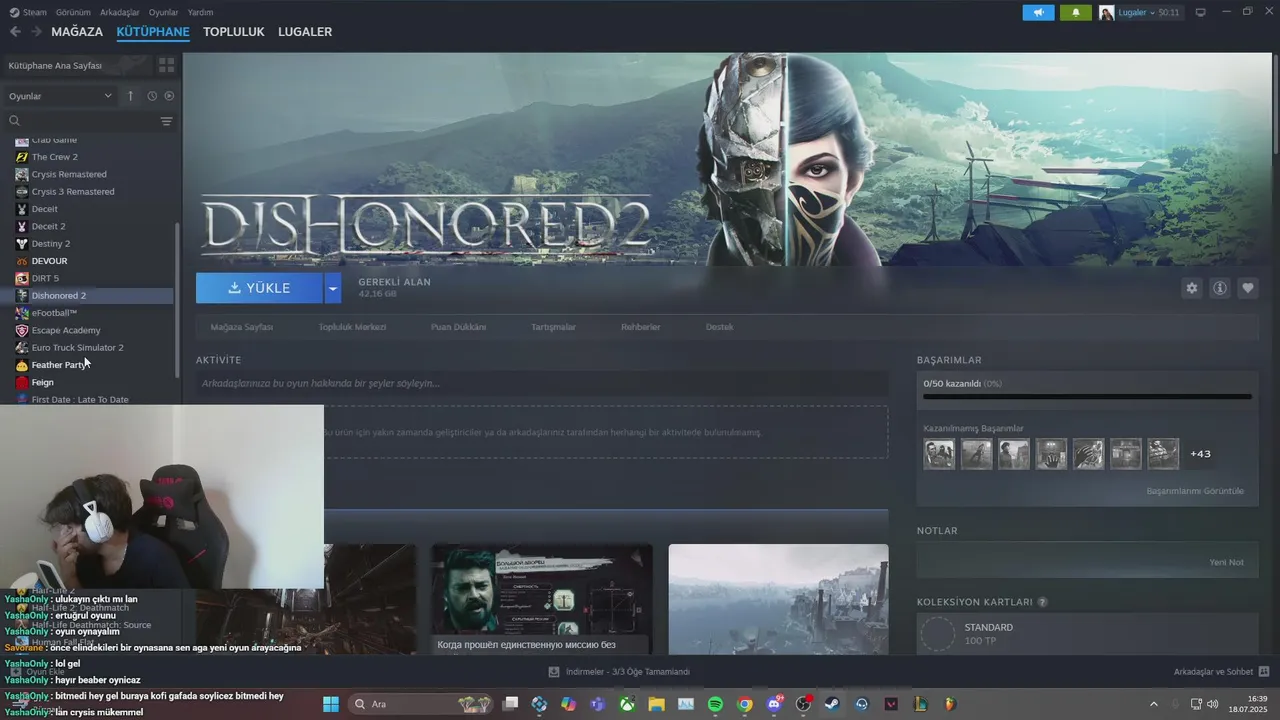Create a note with Yeni Not
The height and width of the screenshot is (720, 1280).
point(1226,562)
